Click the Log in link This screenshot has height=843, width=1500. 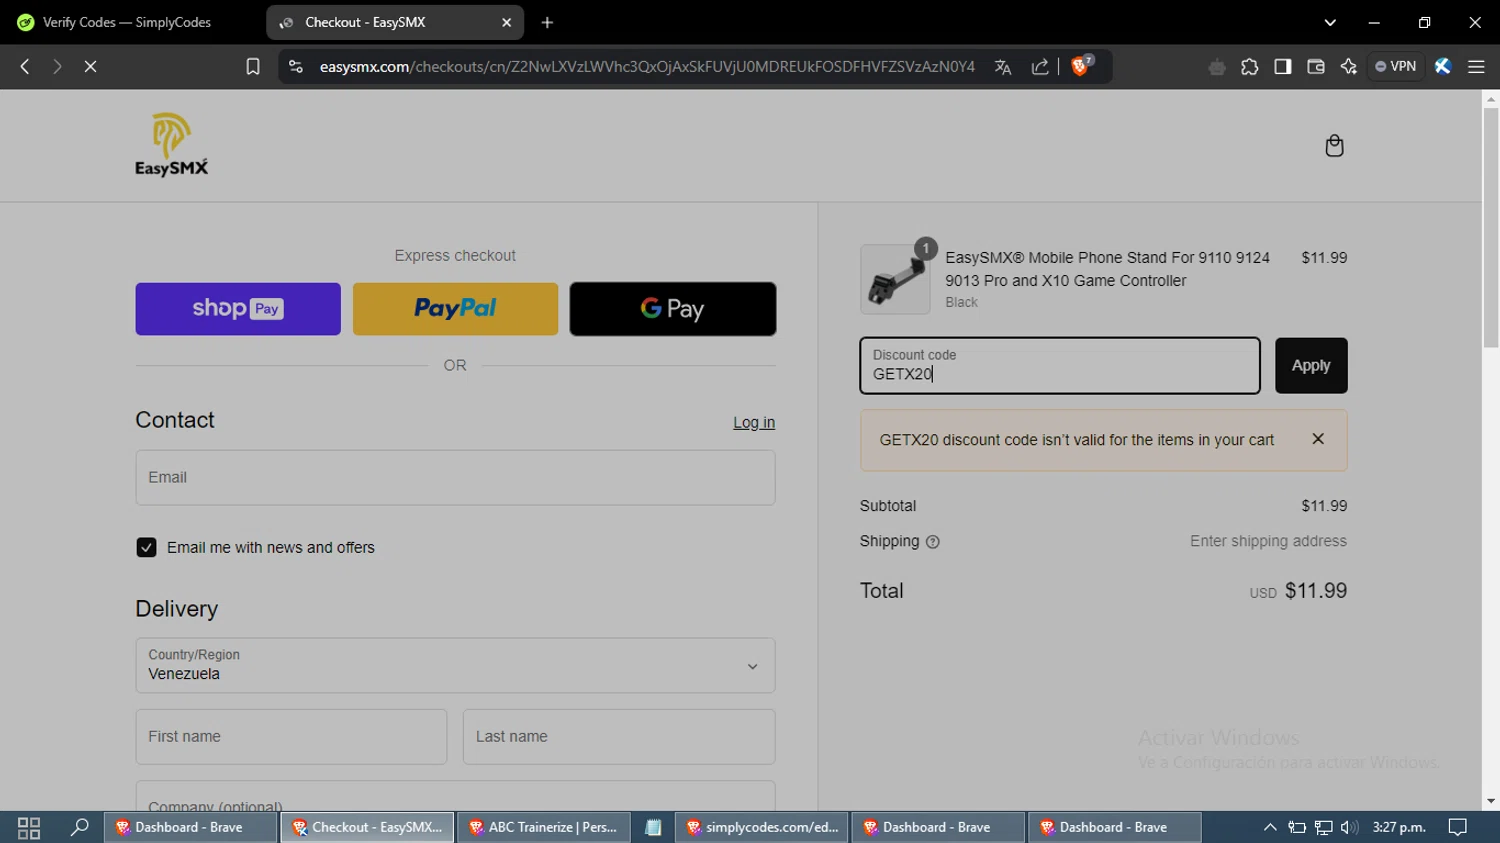[754, 423]
